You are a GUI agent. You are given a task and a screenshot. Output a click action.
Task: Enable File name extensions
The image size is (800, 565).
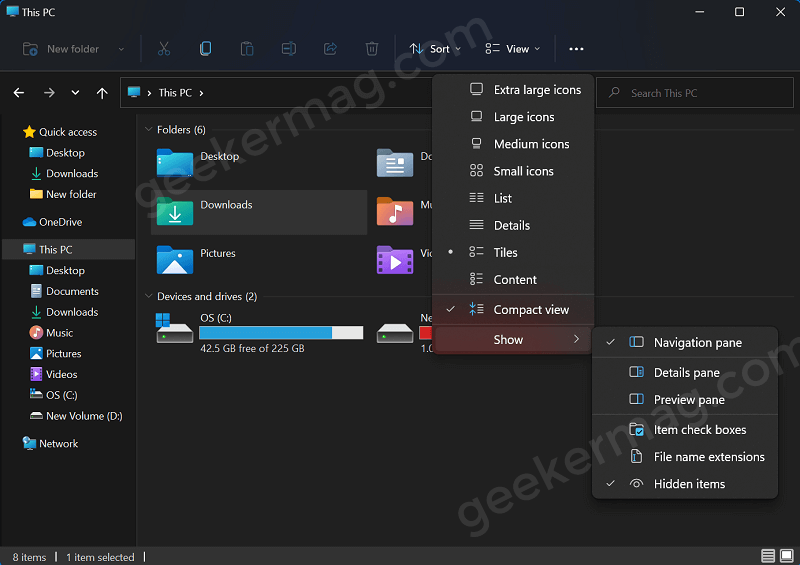coord(685,457)
